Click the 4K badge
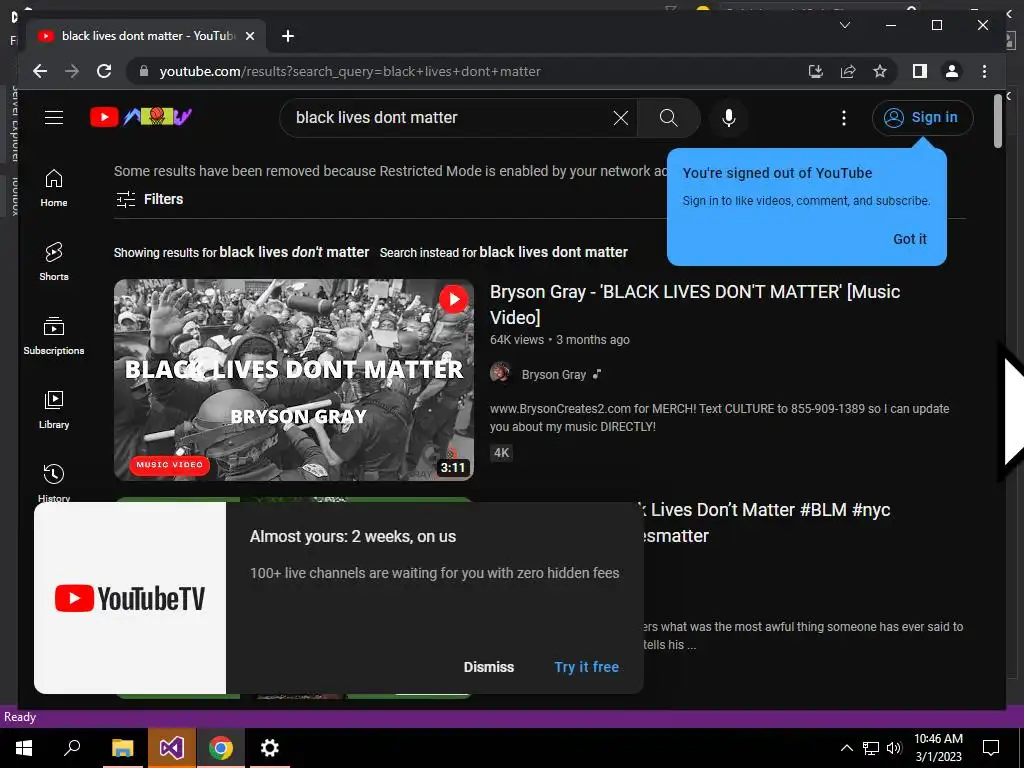This screenshot has height=768, width=1024. [502, 453]
